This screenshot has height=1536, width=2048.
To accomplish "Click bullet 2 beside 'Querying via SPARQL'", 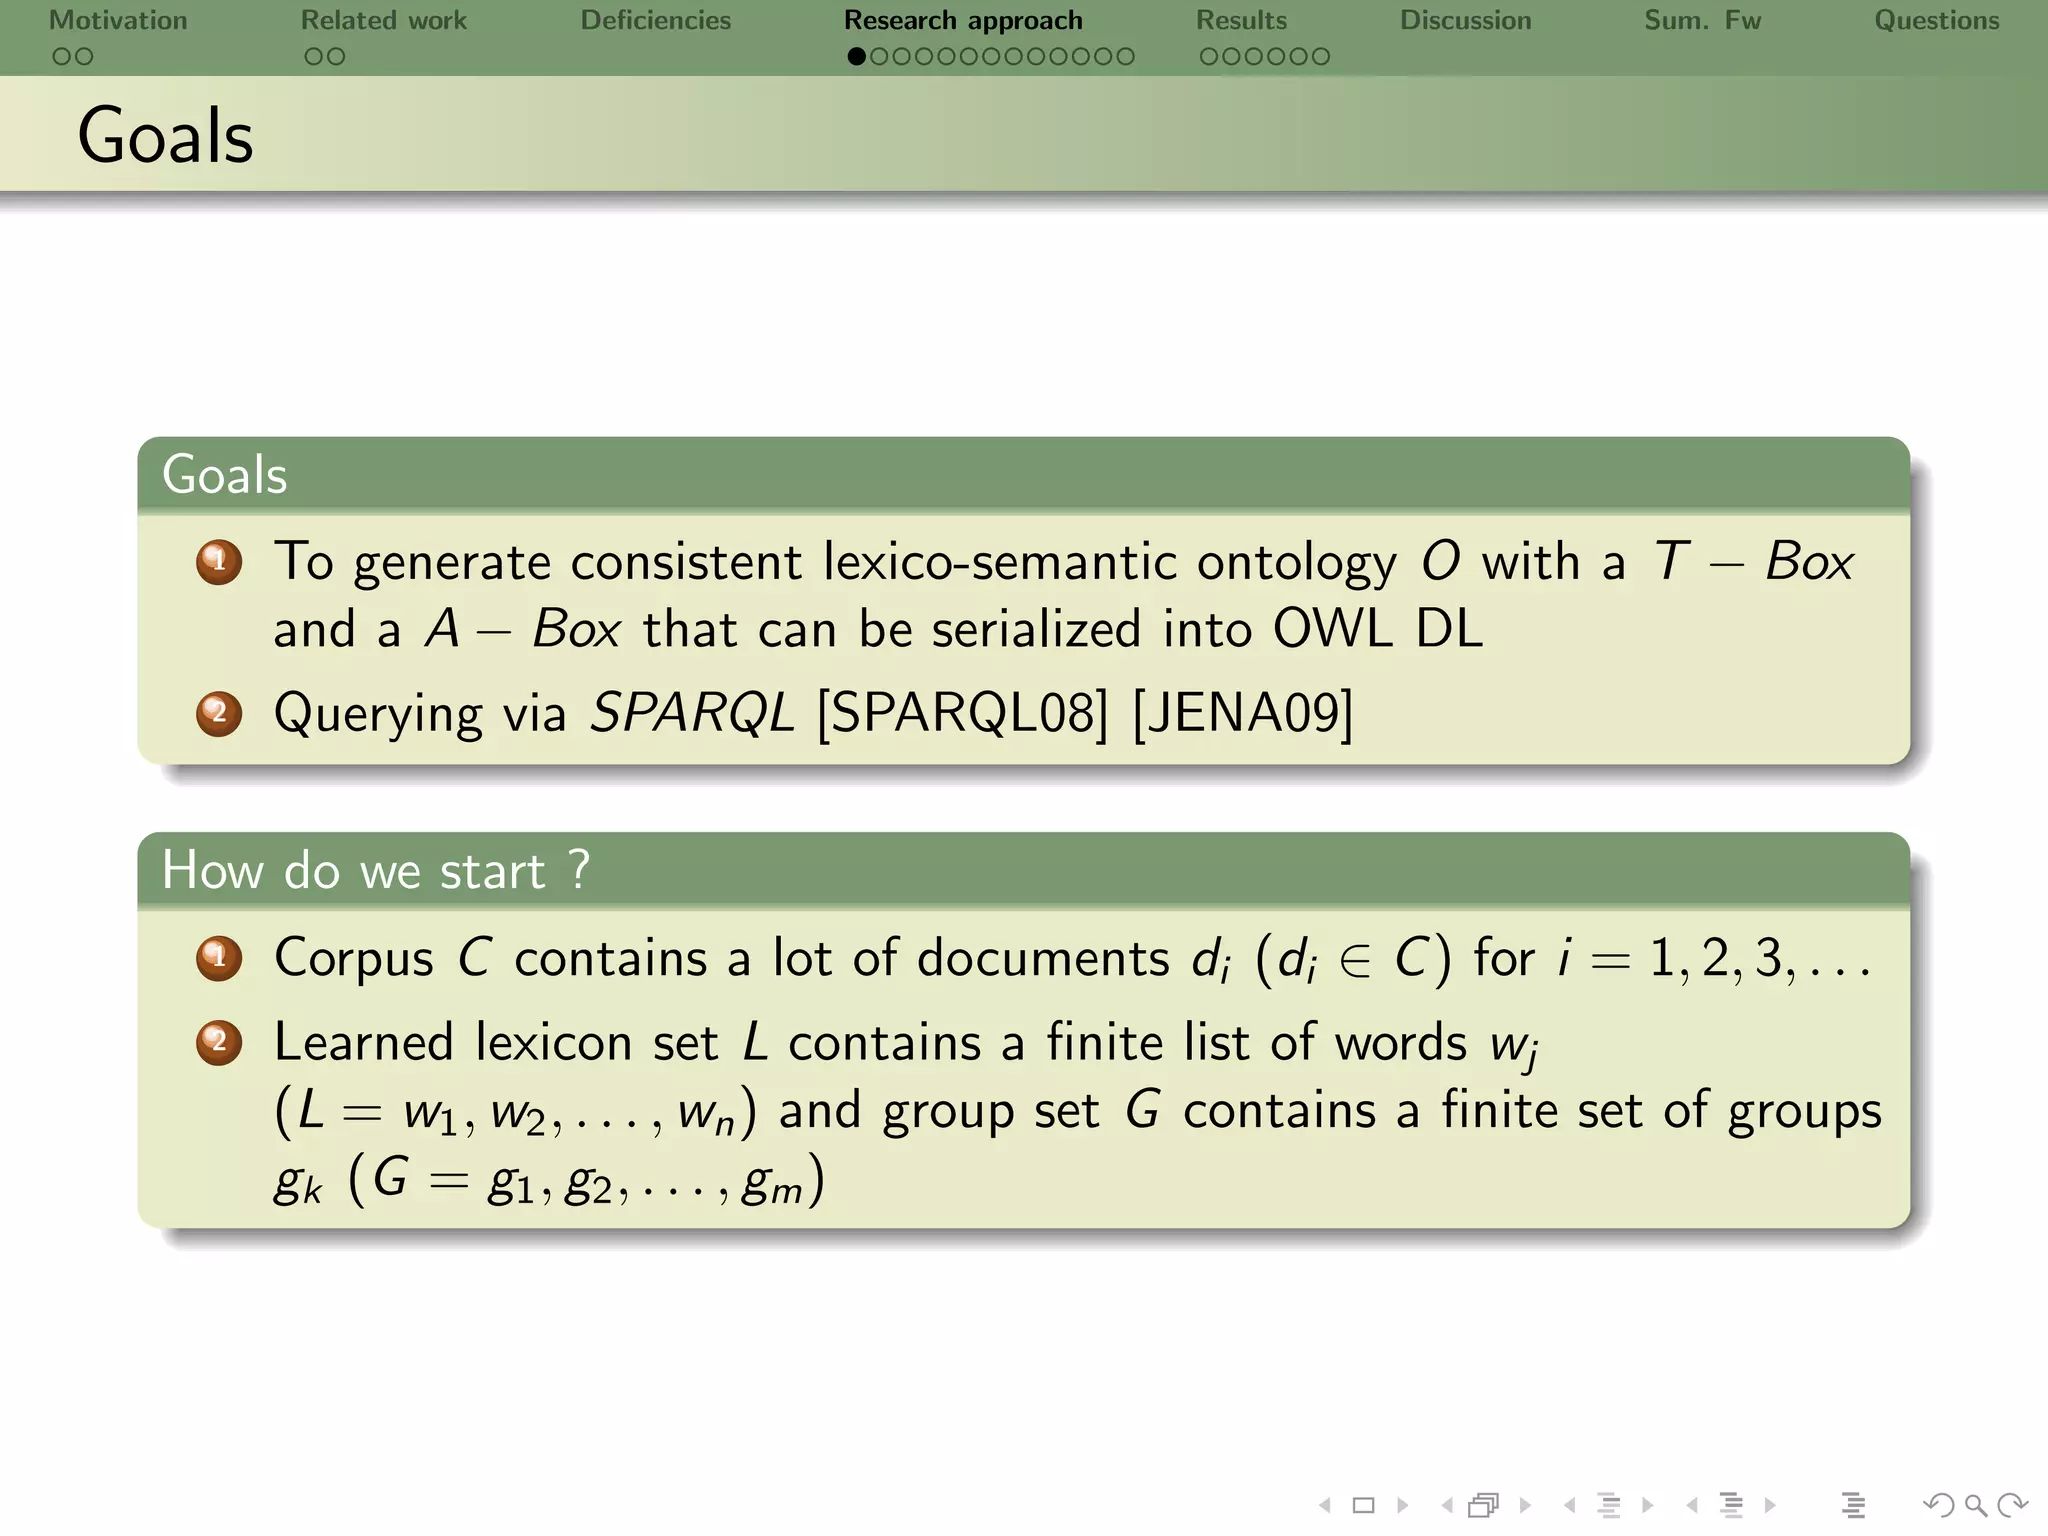I will click(219, 714).
